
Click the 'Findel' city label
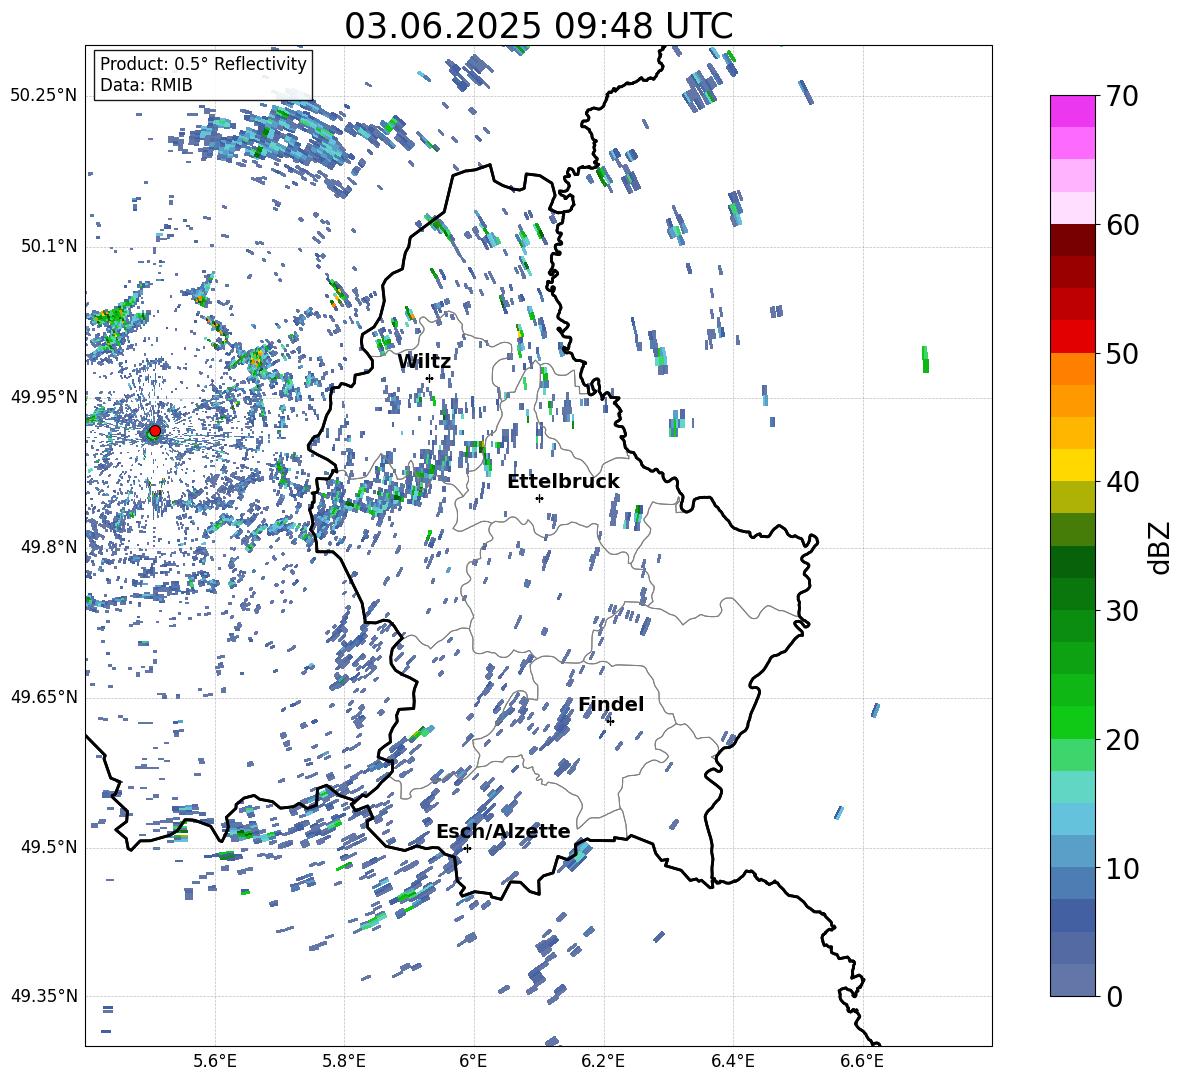pos(611,704)
